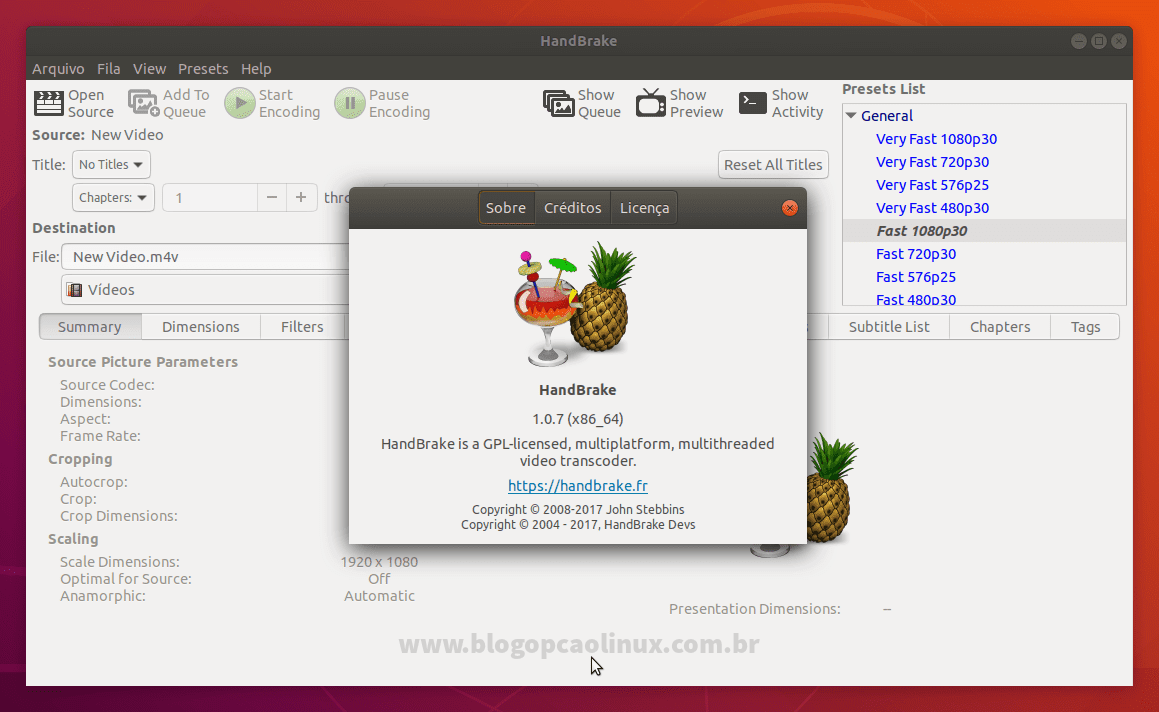Select the Summary tab
This screenshot has height=712, width=1159.
(90, 327)
